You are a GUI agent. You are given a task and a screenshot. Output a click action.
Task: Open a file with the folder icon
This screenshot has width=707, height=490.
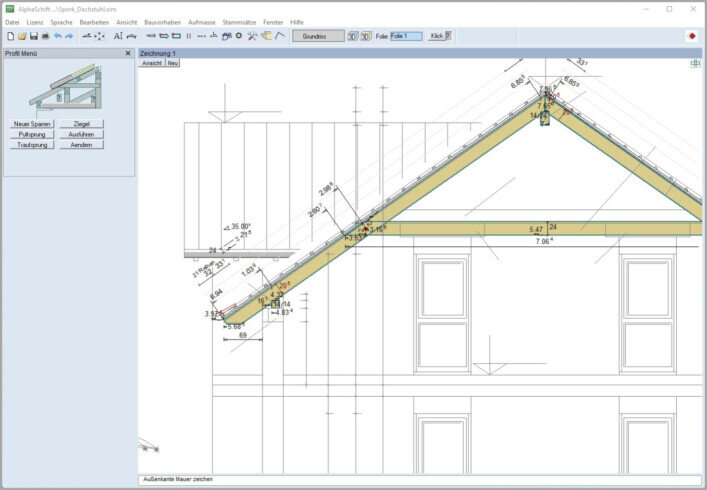(21, 36)
